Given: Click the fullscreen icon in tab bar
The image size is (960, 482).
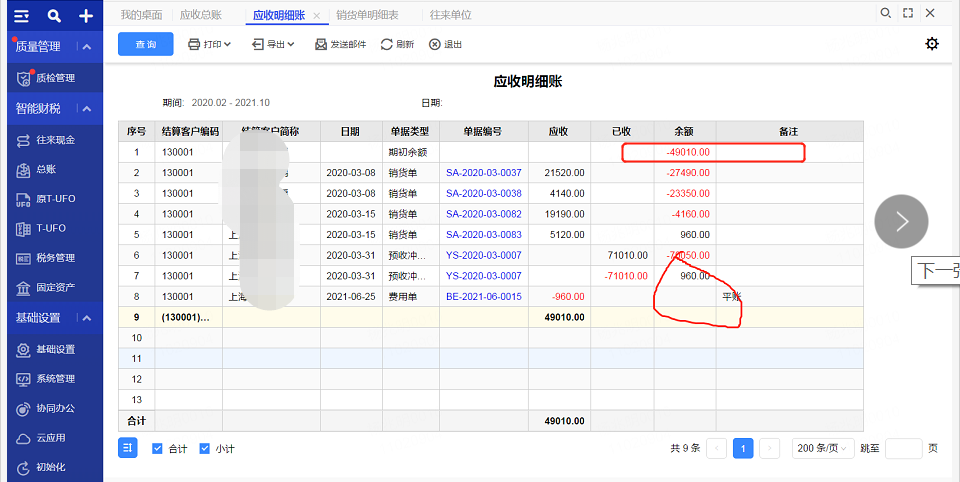Looking at the screenshot, I should tap(908, 13).
